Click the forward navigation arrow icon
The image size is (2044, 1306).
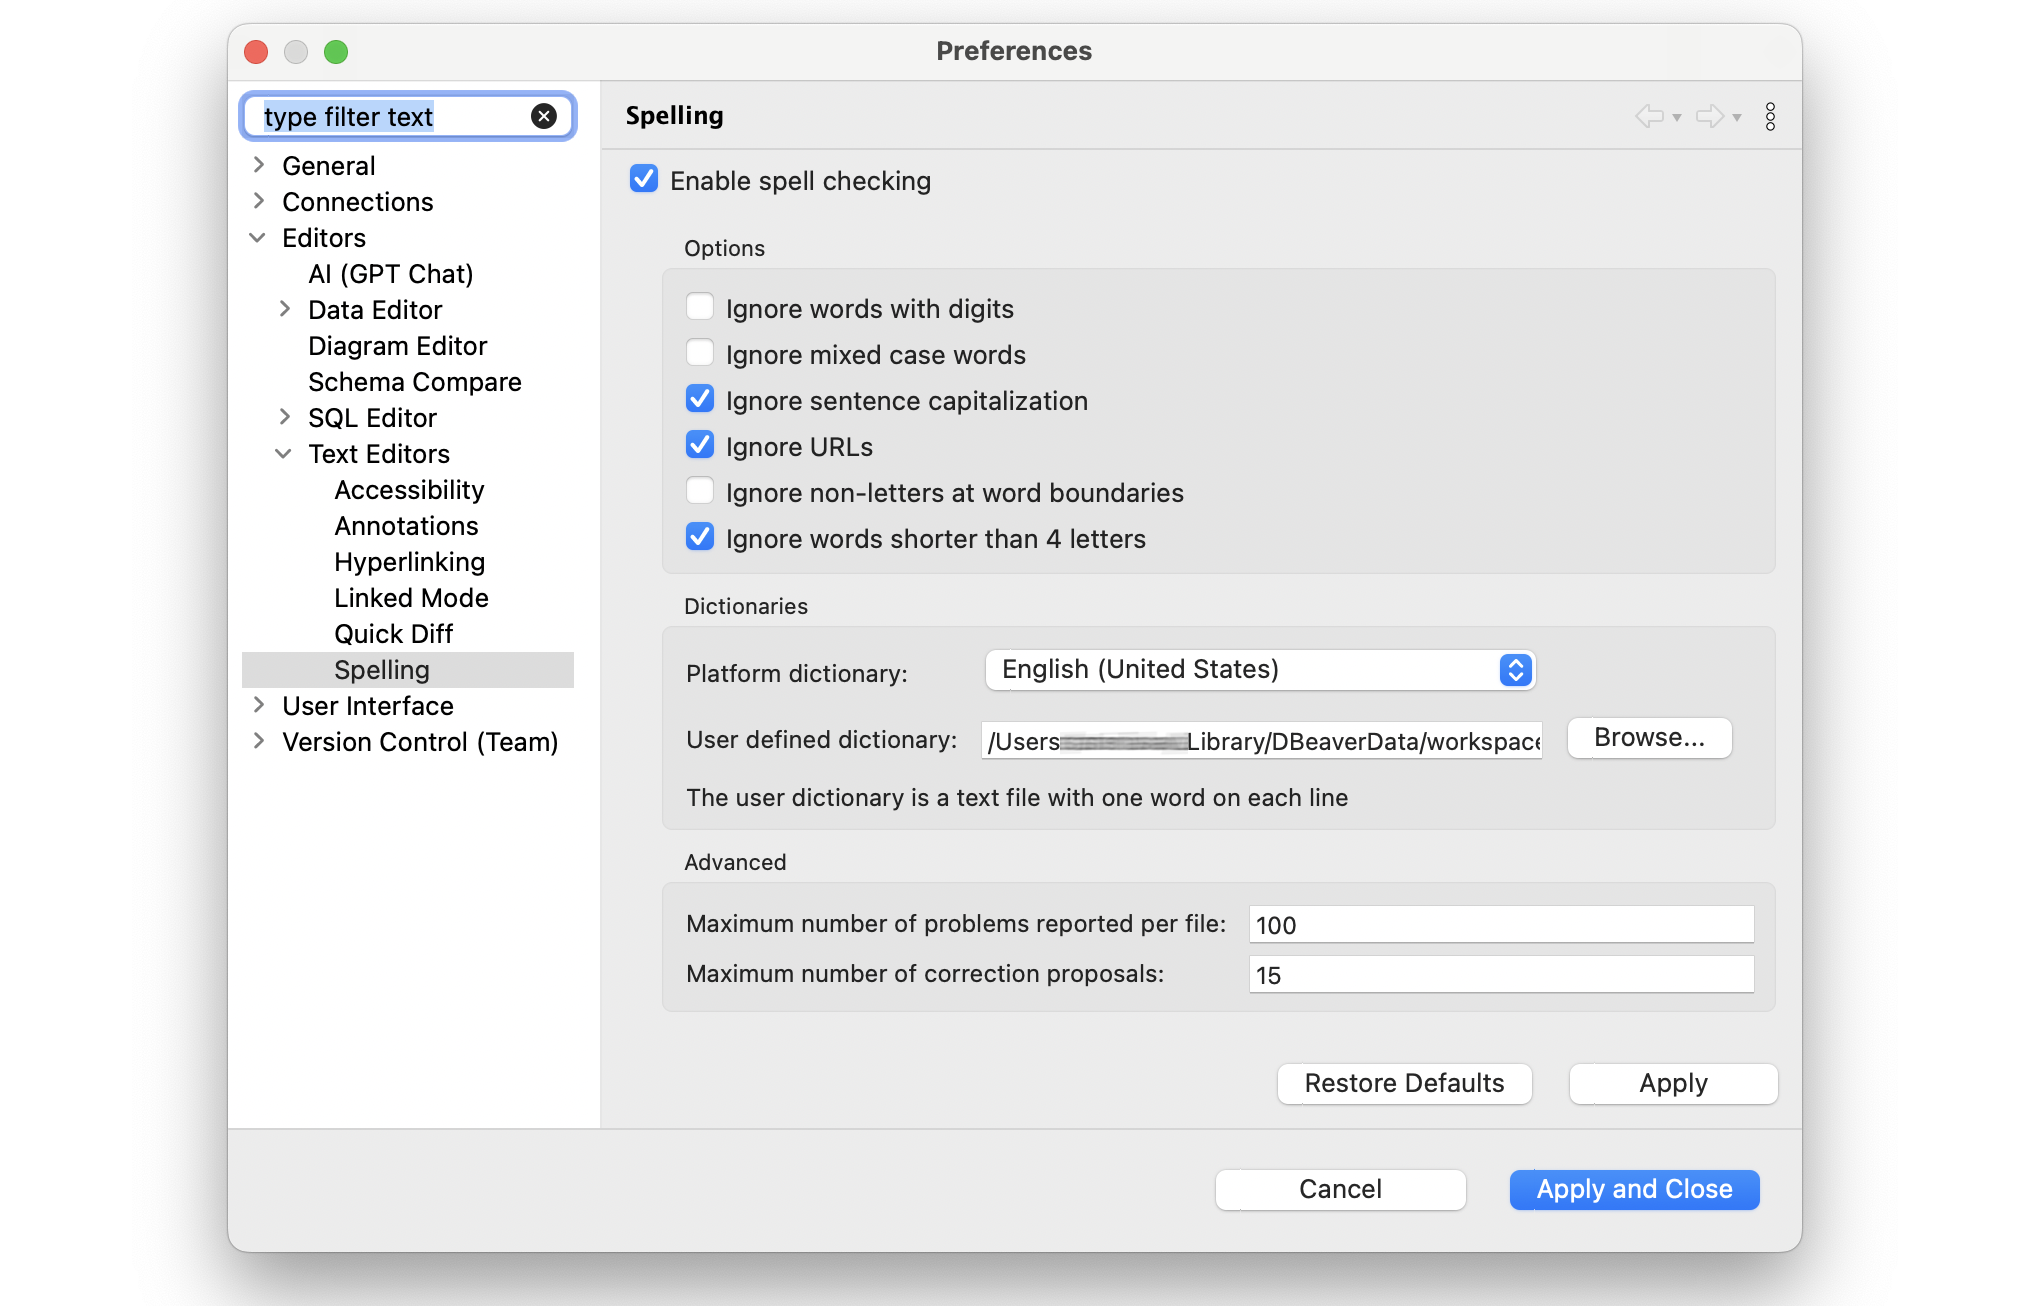[1709, 116]
